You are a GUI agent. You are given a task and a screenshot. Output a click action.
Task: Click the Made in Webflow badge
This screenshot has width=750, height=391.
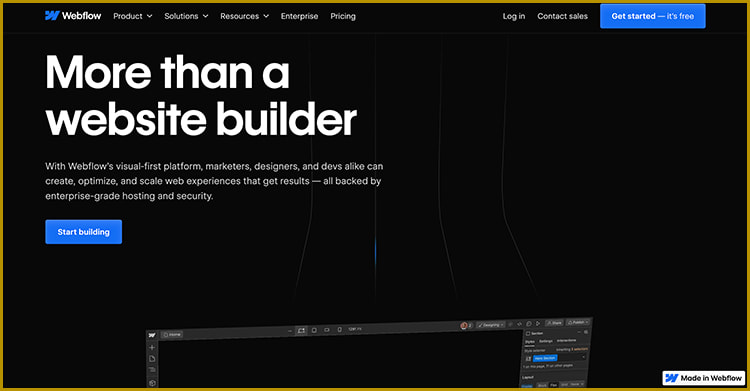tap(704, 378)
